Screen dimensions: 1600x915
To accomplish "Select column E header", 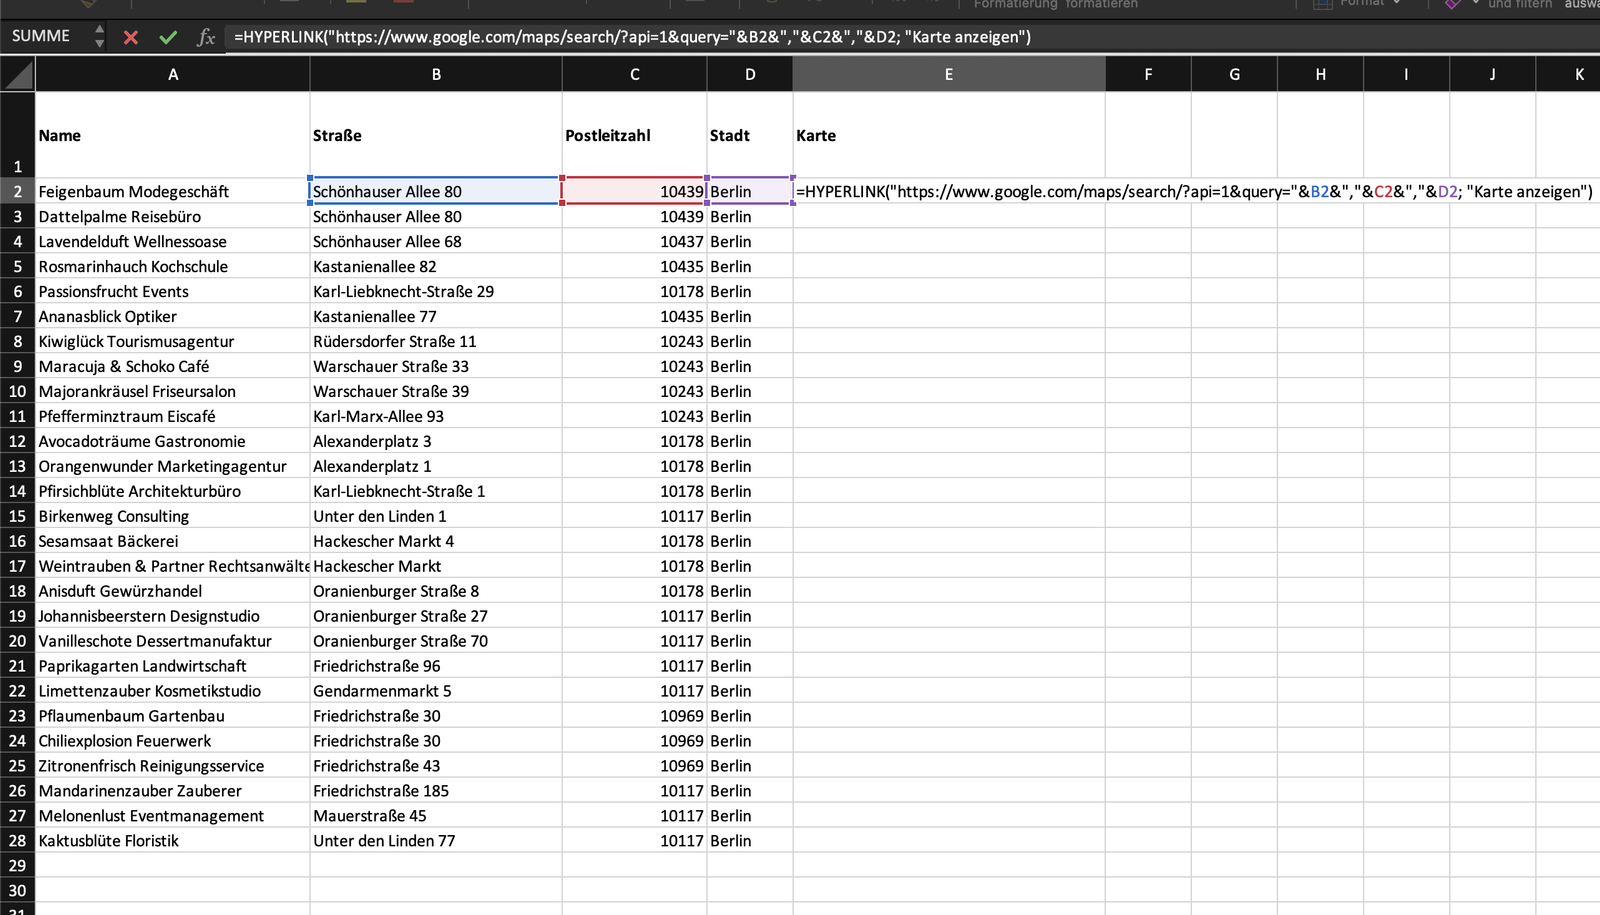I will click(x=949, y=74).
